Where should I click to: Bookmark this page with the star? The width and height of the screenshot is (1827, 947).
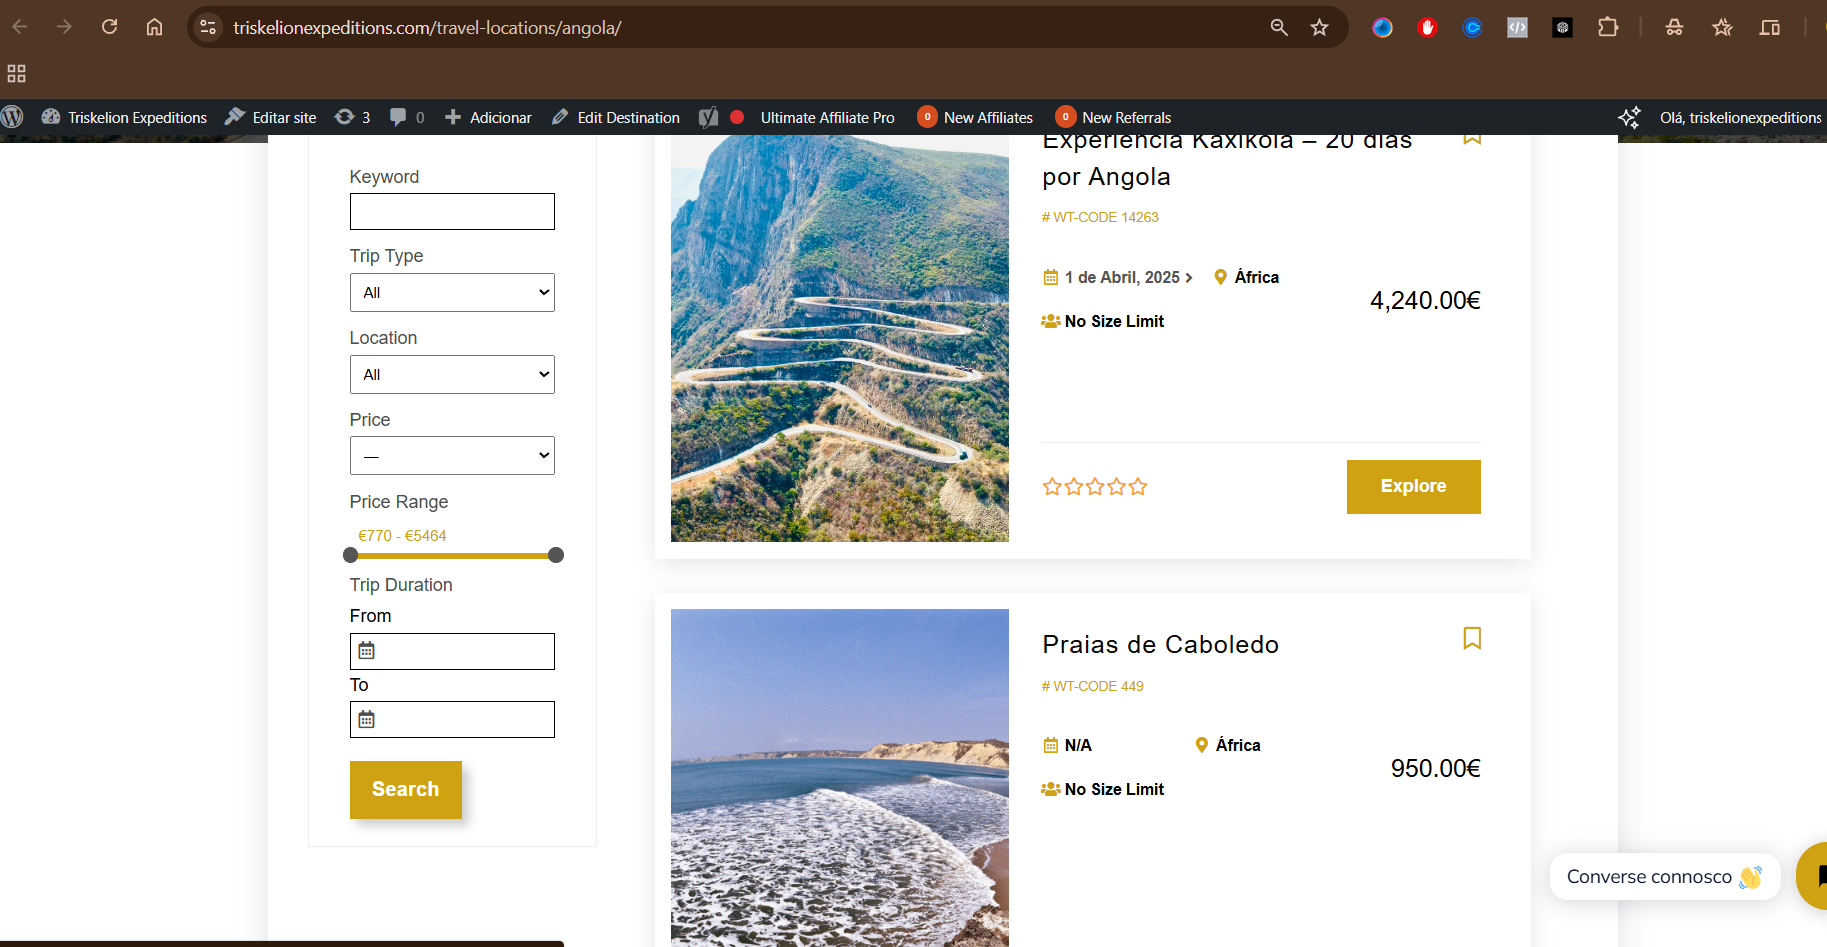tap(1320, 27)
